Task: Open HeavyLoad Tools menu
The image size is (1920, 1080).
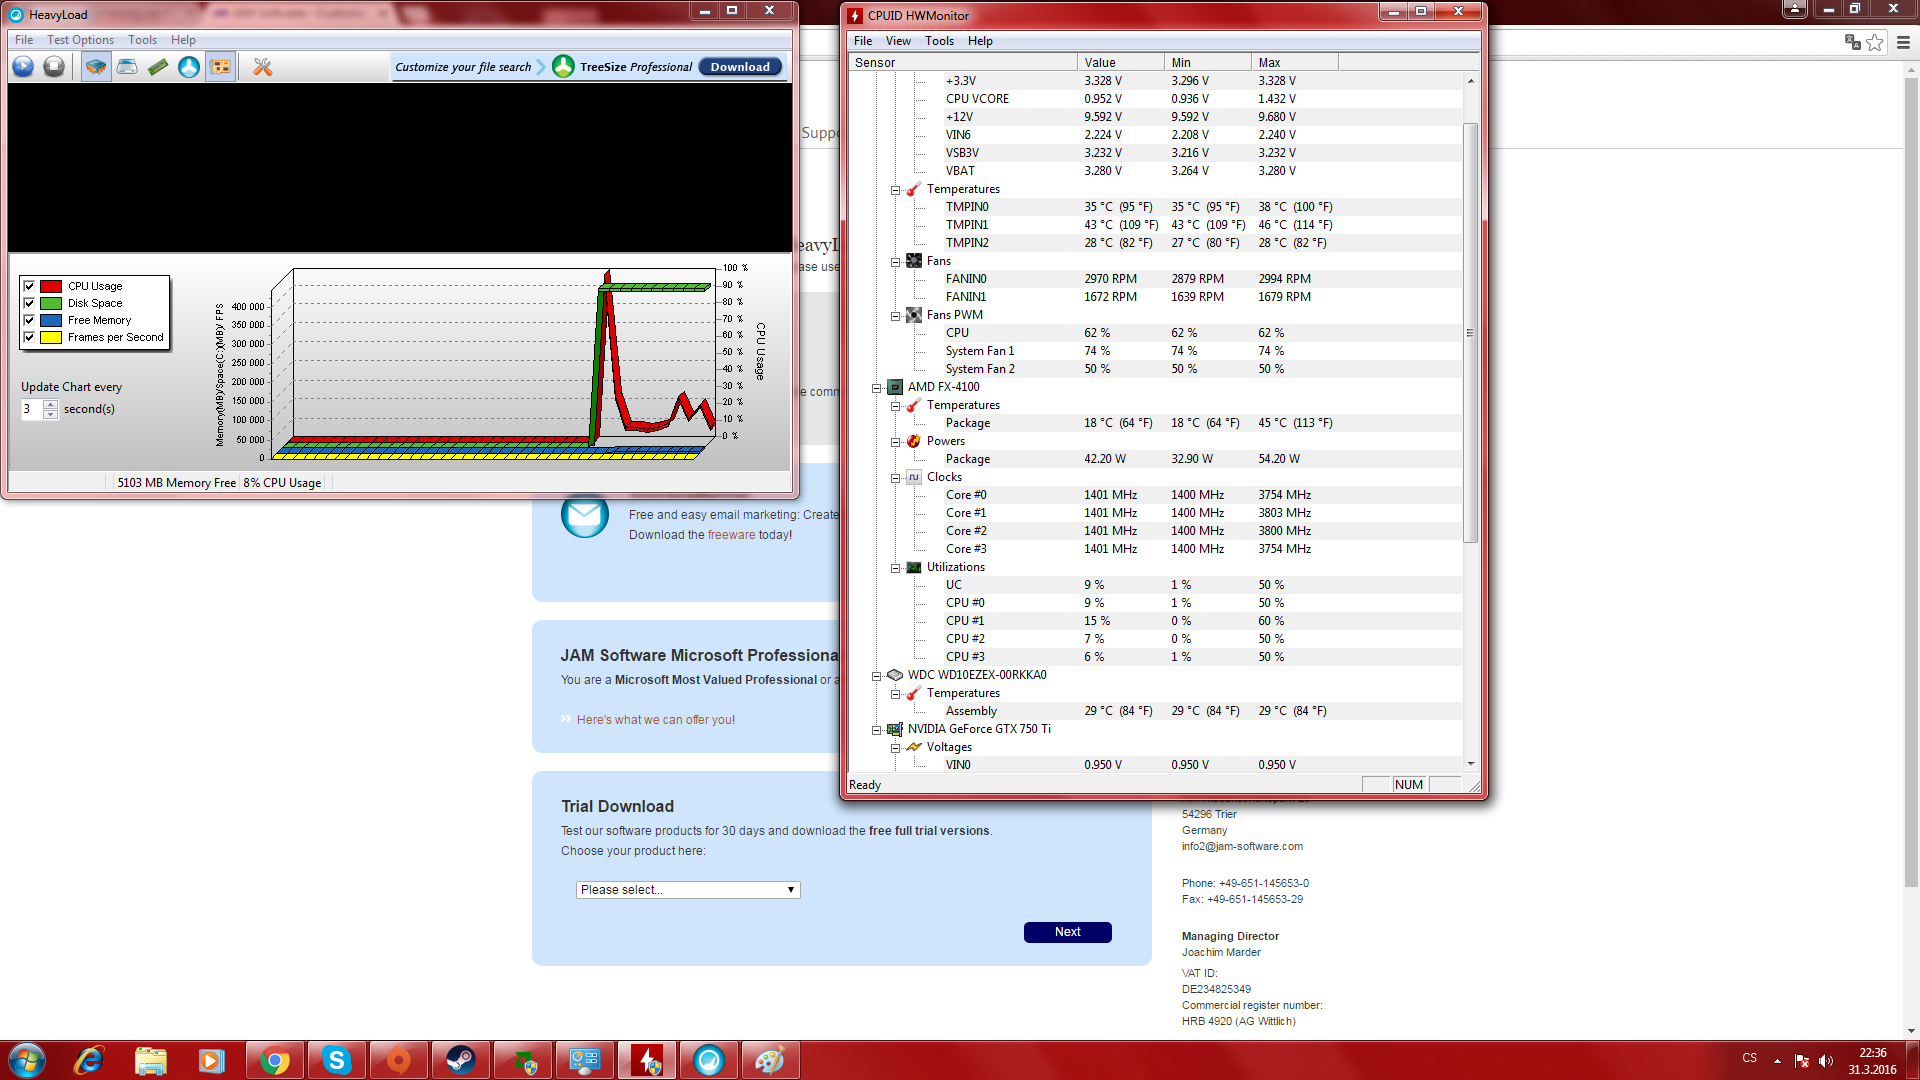Action: 142,40
